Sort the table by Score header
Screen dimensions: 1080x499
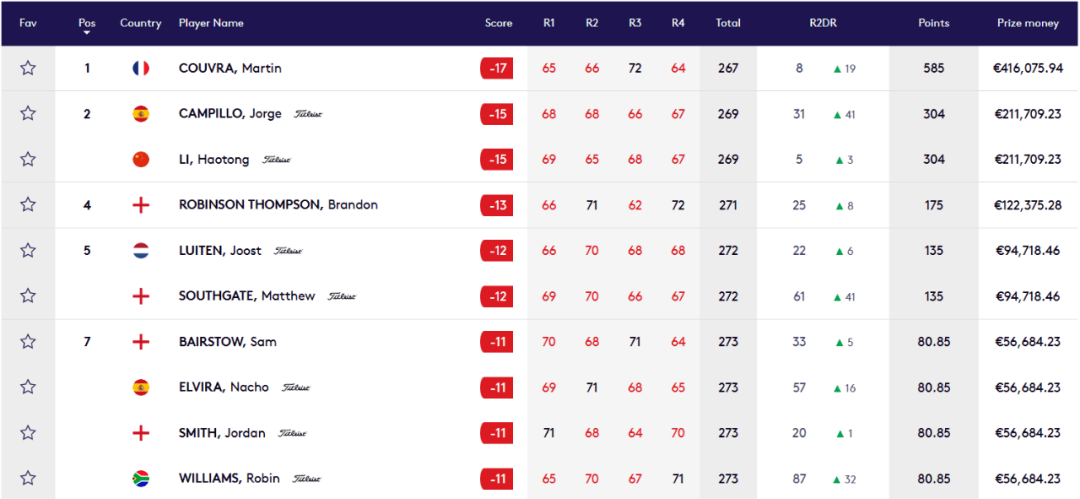pos(499,23)
